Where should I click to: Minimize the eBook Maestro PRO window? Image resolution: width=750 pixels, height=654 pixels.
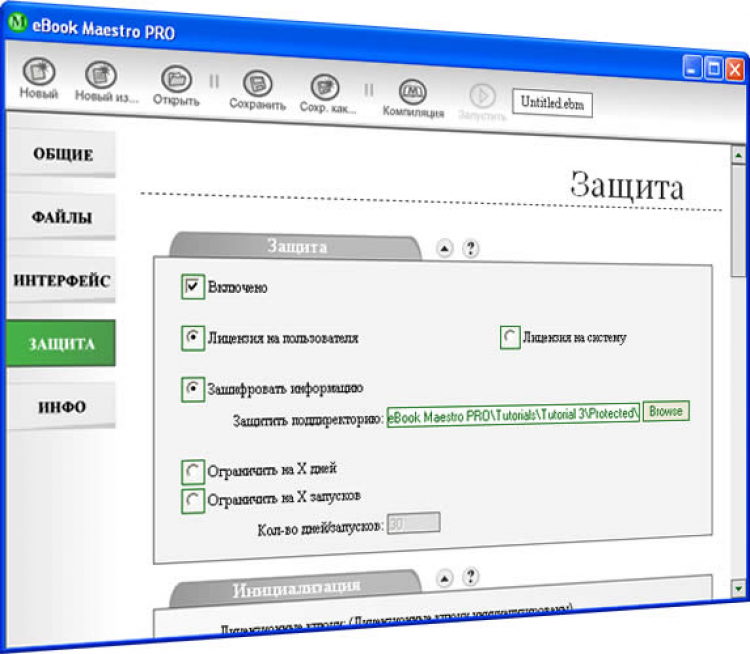pos(692,67)
